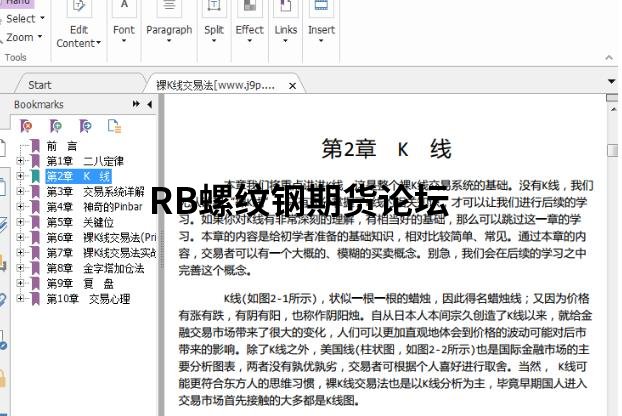
Task: Select bookmark 第8章 金字塔加仓法
Action: point(96,268)
